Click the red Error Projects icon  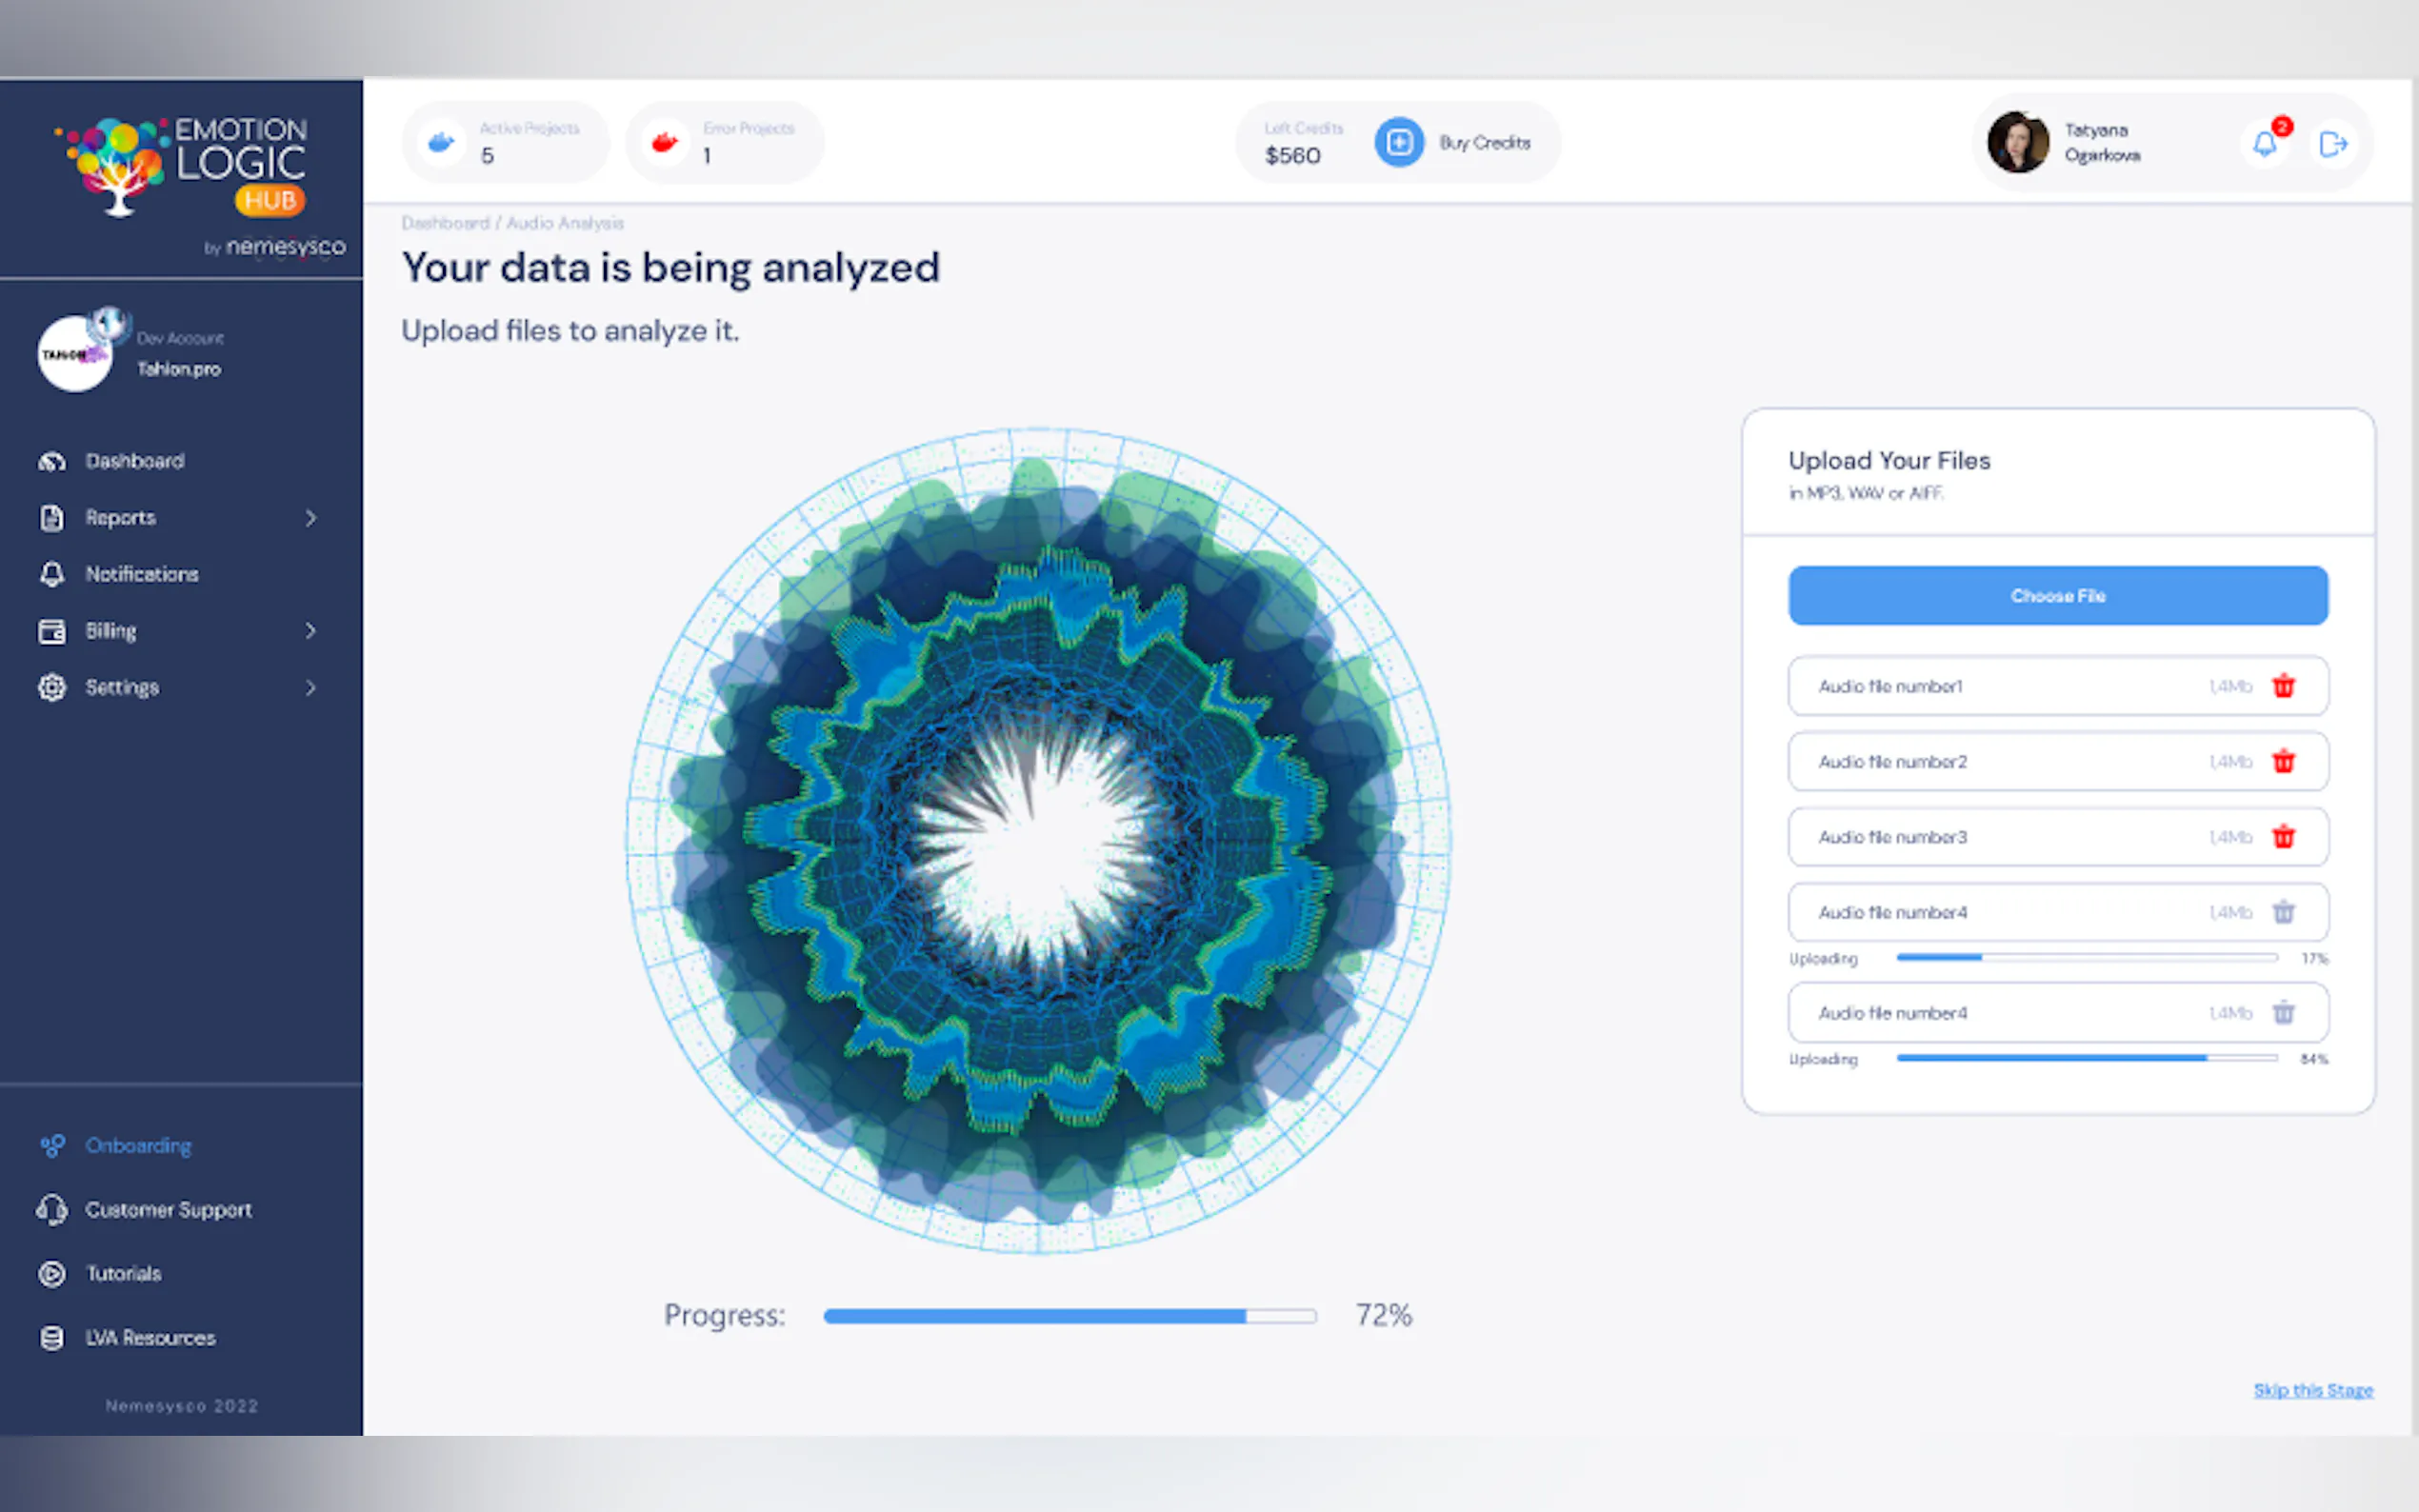[x=665, y=143]
